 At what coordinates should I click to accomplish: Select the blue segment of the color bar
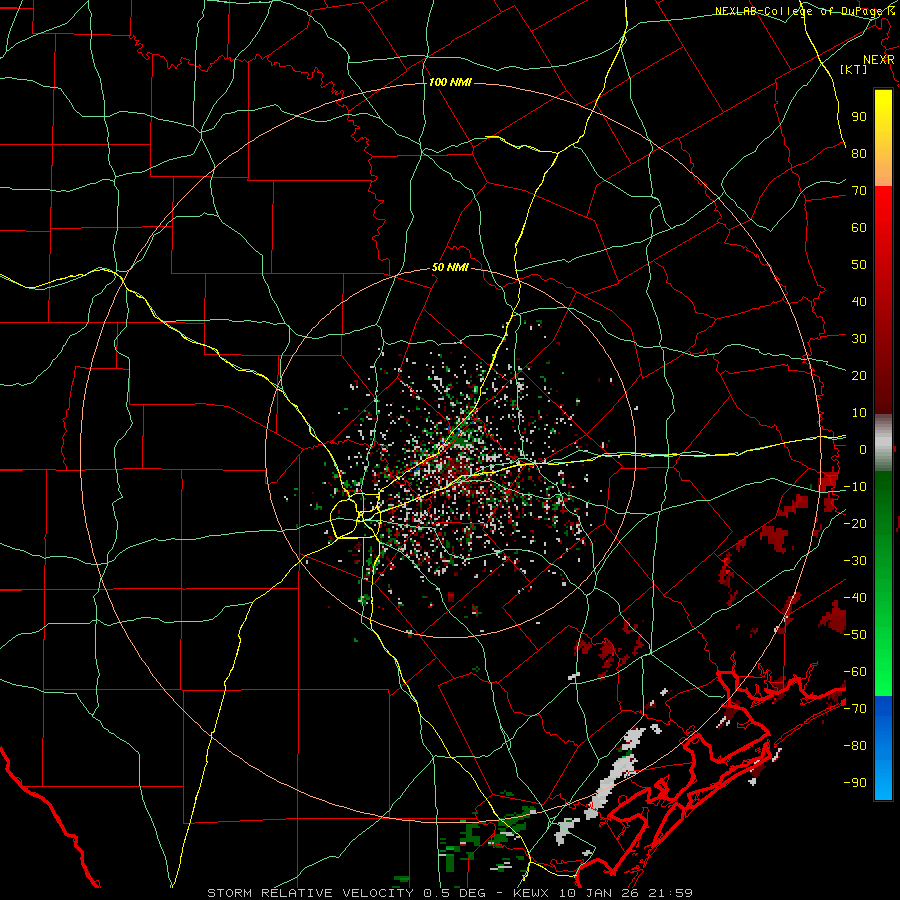[883, 747]
